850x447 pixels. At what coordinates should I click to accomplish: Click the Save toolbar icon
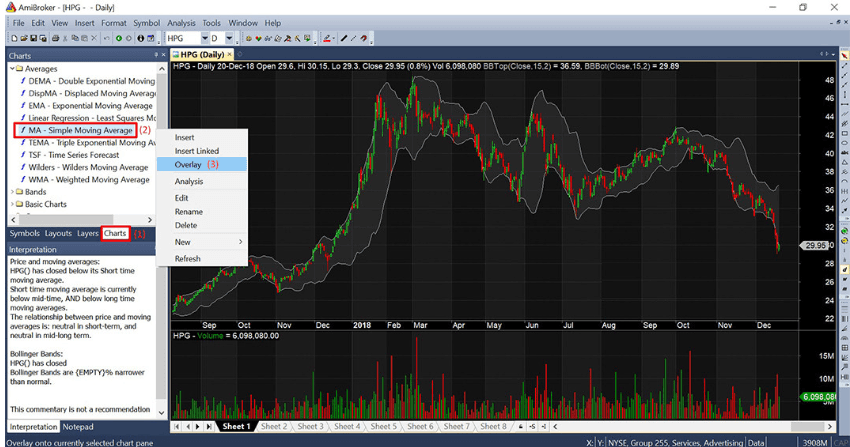pyautogui.click(x=34, y=38)
